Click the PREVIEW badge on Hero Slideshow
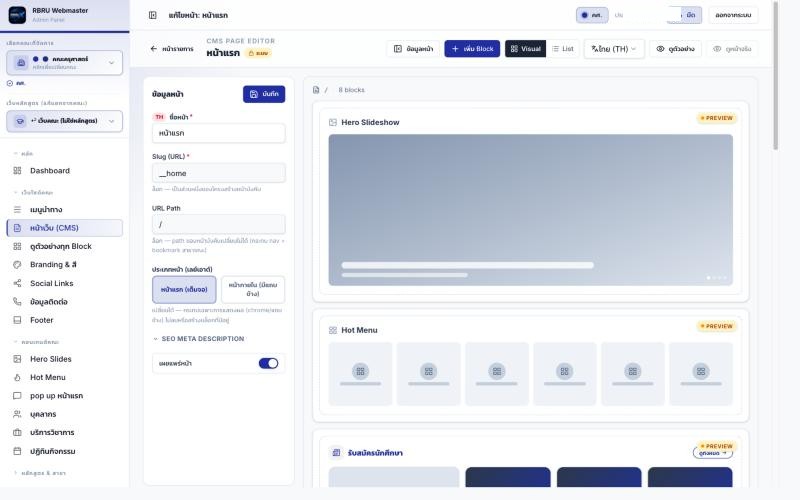The height and width of the screenshot is (500, 800). (717, 118)
